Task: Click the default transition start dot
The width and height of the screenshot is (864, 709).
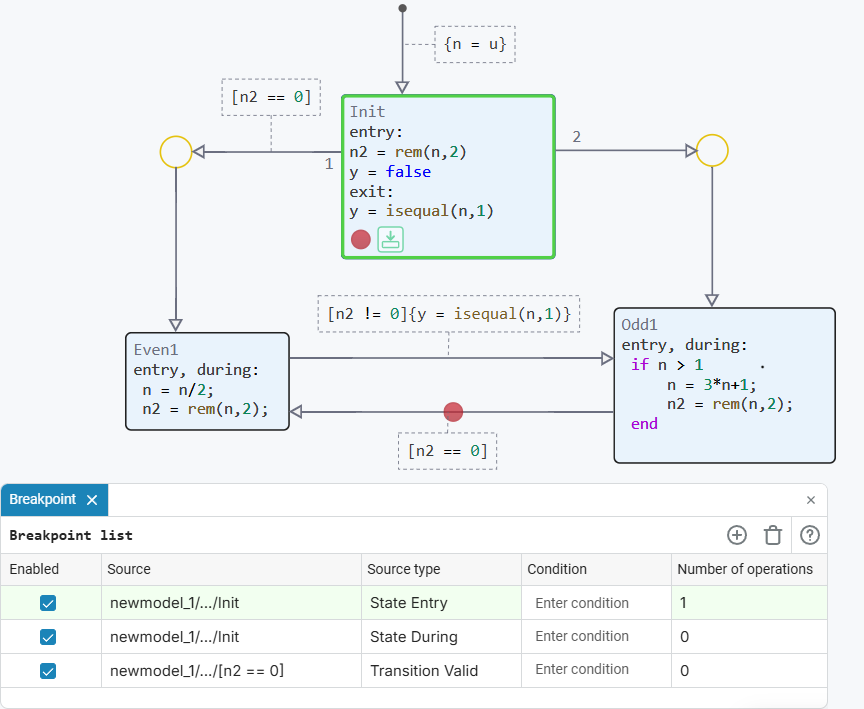Action: 403,8
